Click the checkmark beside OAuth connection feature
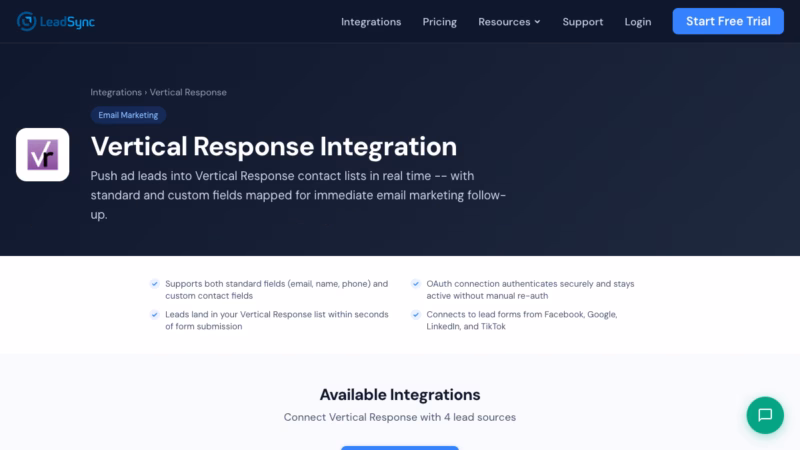The image size is (800, 450). (x=416, y=284)
